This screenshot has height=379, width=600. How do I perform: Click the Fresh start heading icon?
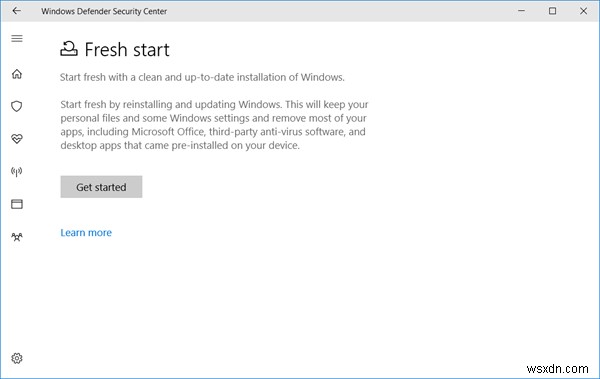coord(69,49)
